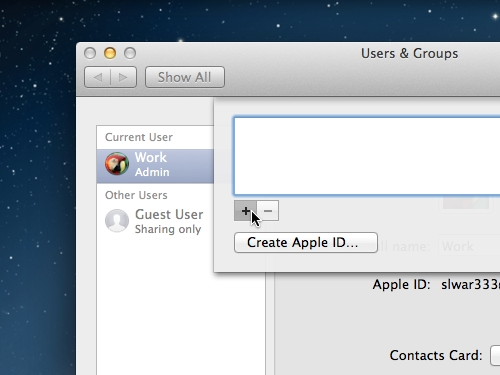The height and width of the screenshot is (375, 500).
Task: Click the parrot avatar of Work user
Action: click(117, 164)
